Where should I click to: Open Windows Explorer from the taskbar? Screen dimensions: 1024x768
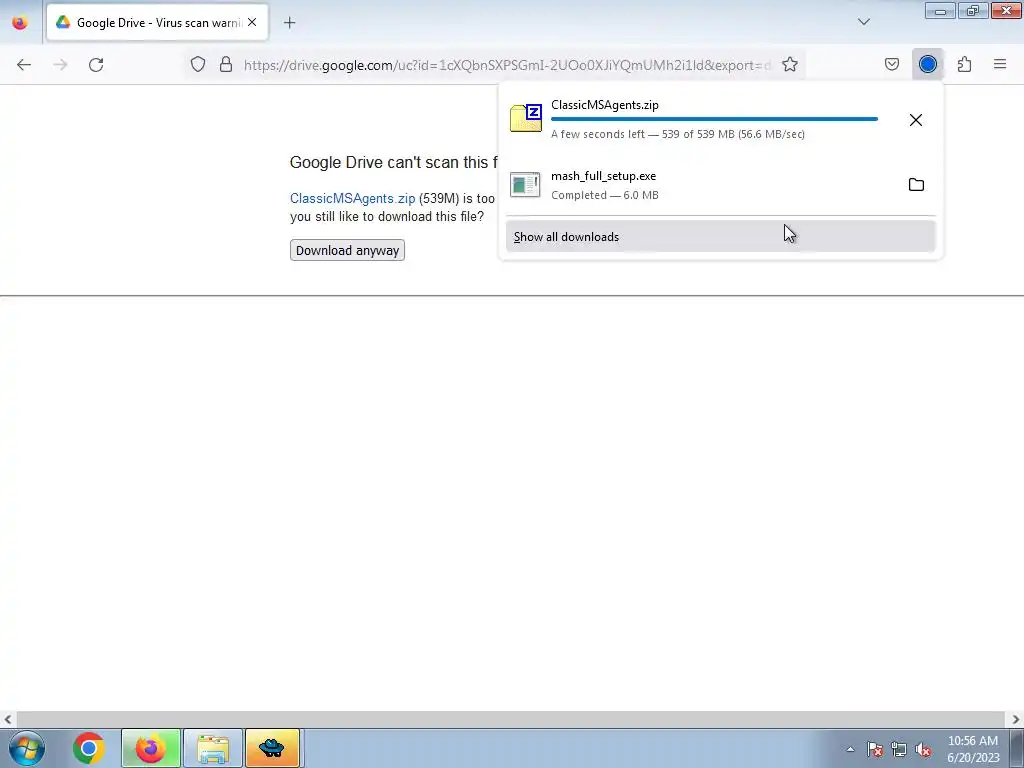(213, 748)
